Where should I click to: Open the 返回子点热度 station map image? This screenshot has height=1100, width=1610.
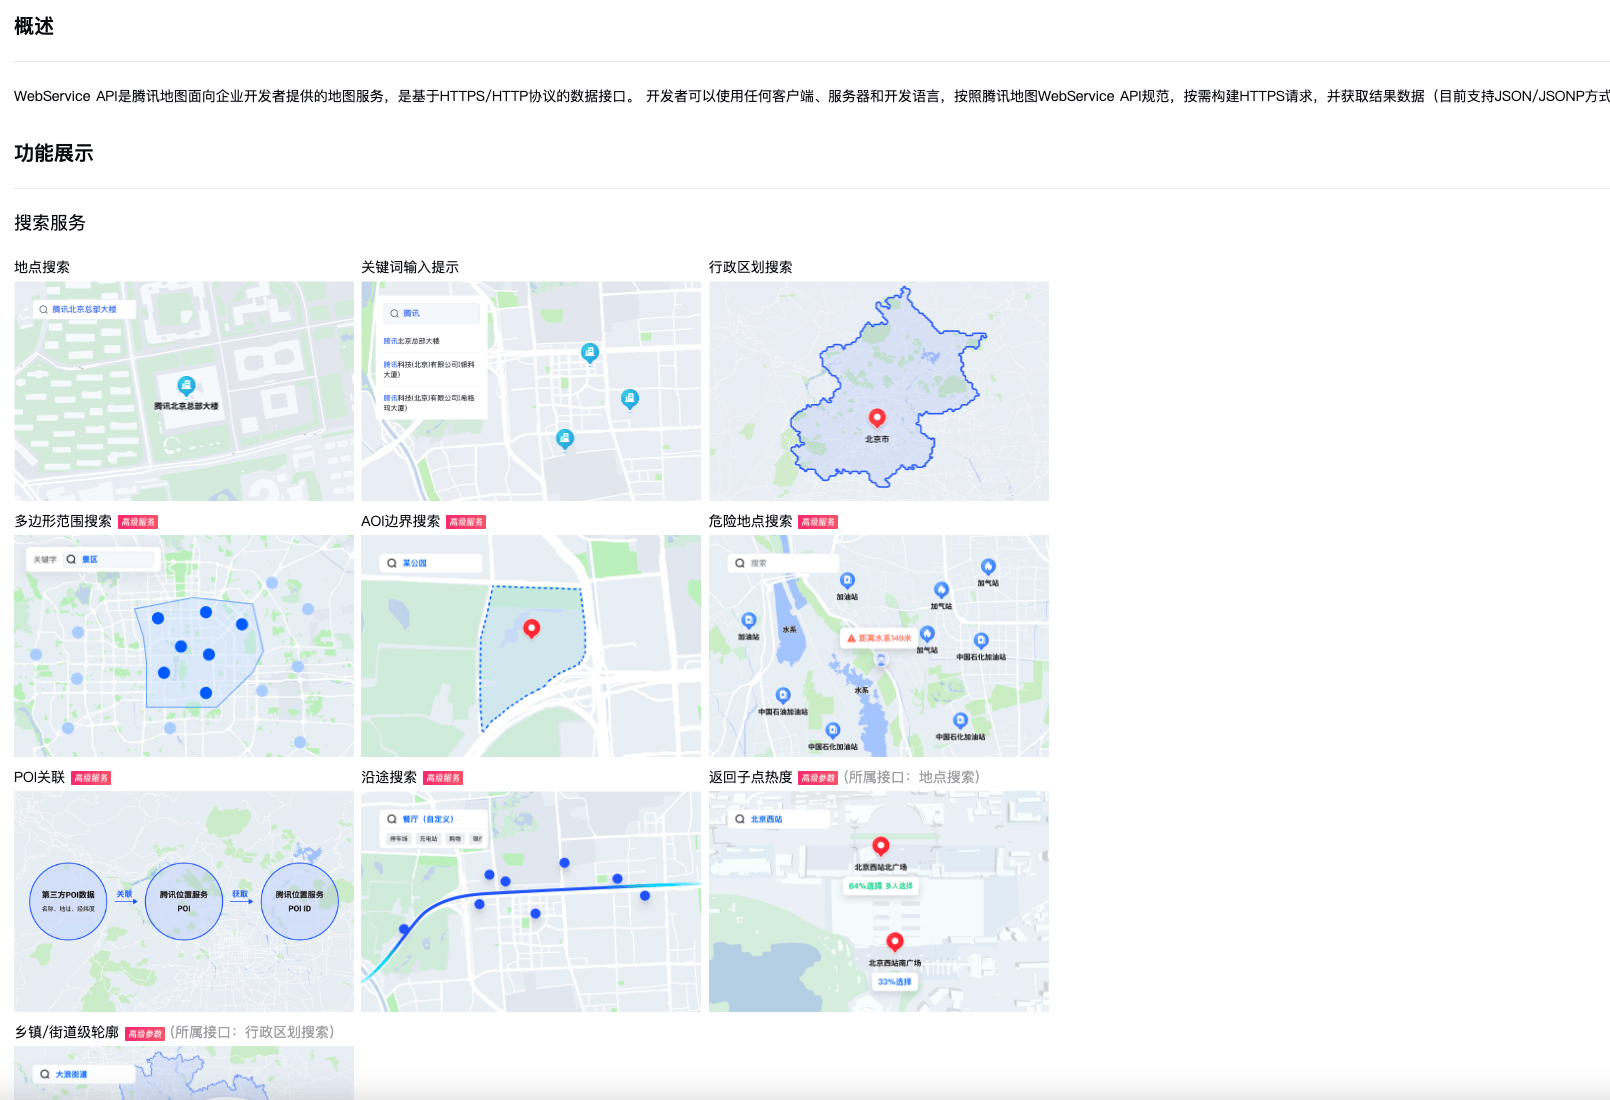click(879, 901)
